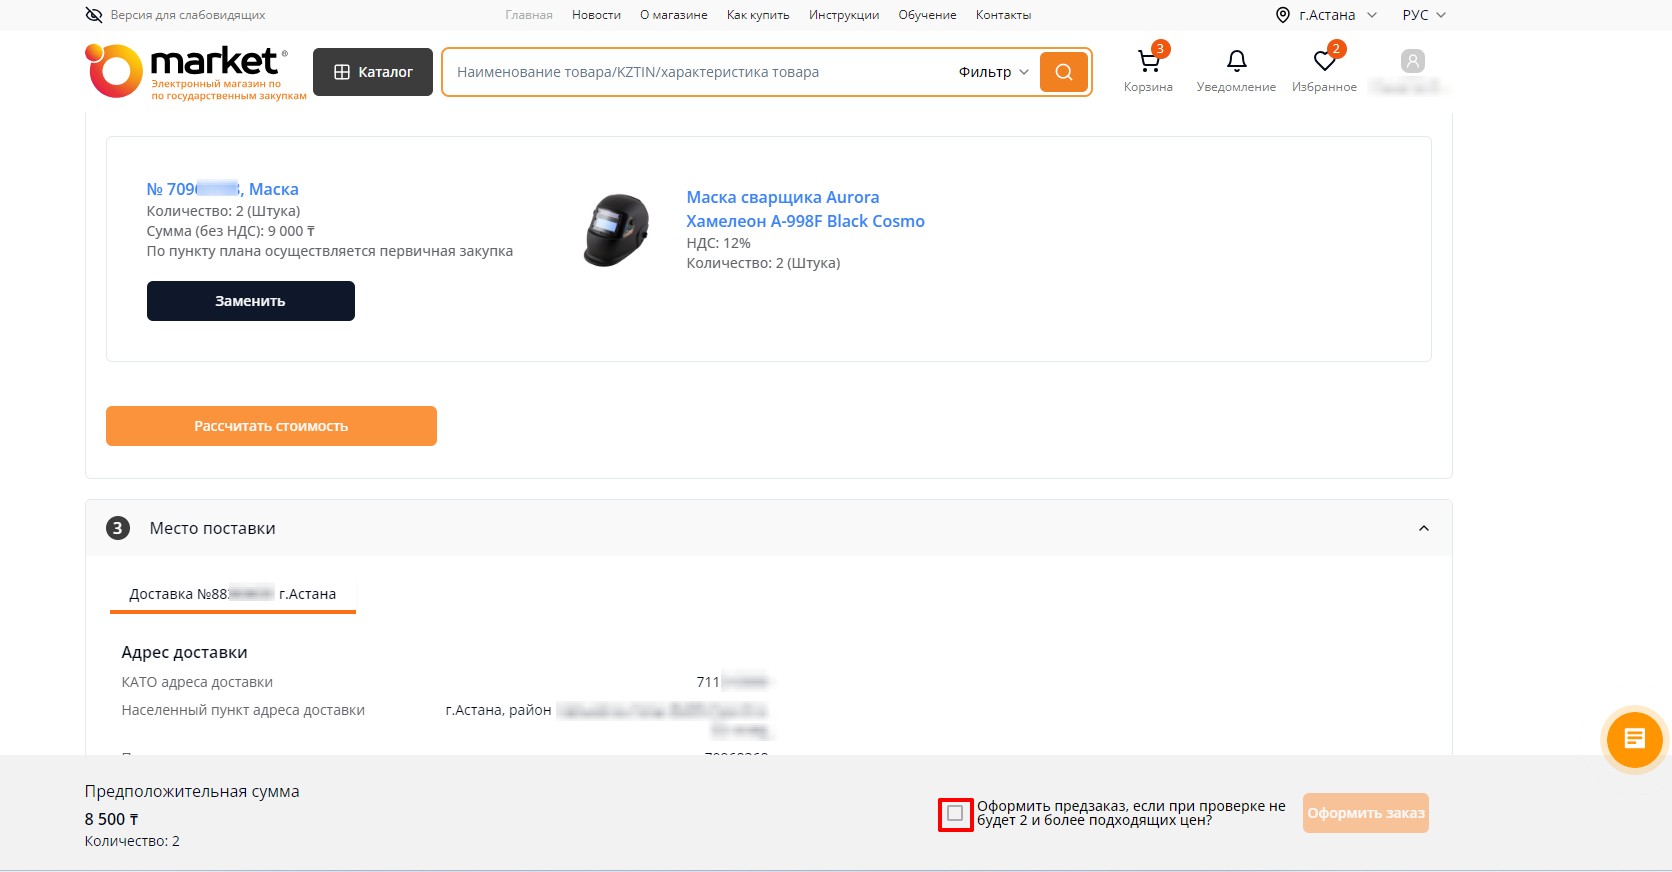Go to the Инструкции menu item
The image size is (1672, 872).
click(x=843, y=15)
